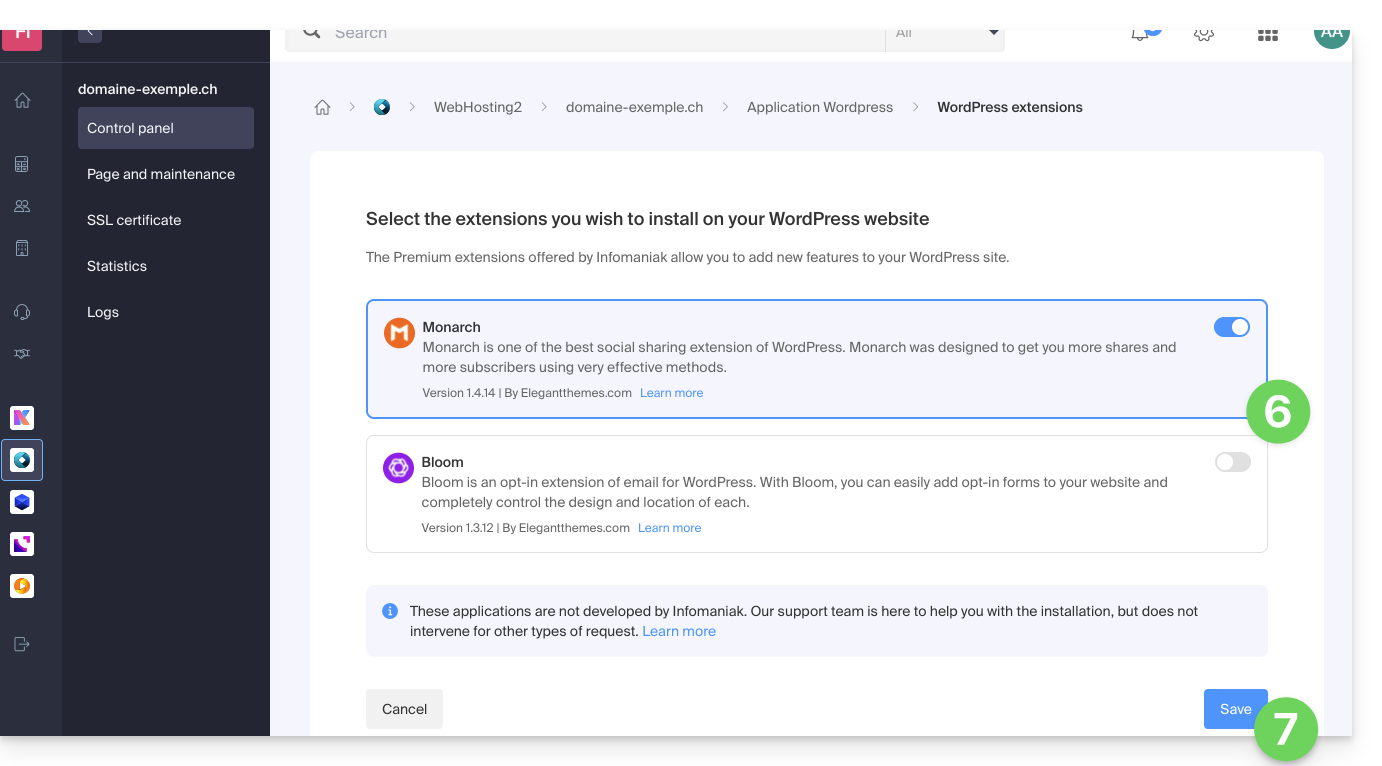Click the Save button
Image resolution: width=1382 pixels, height=766 pixels.
1234,709
